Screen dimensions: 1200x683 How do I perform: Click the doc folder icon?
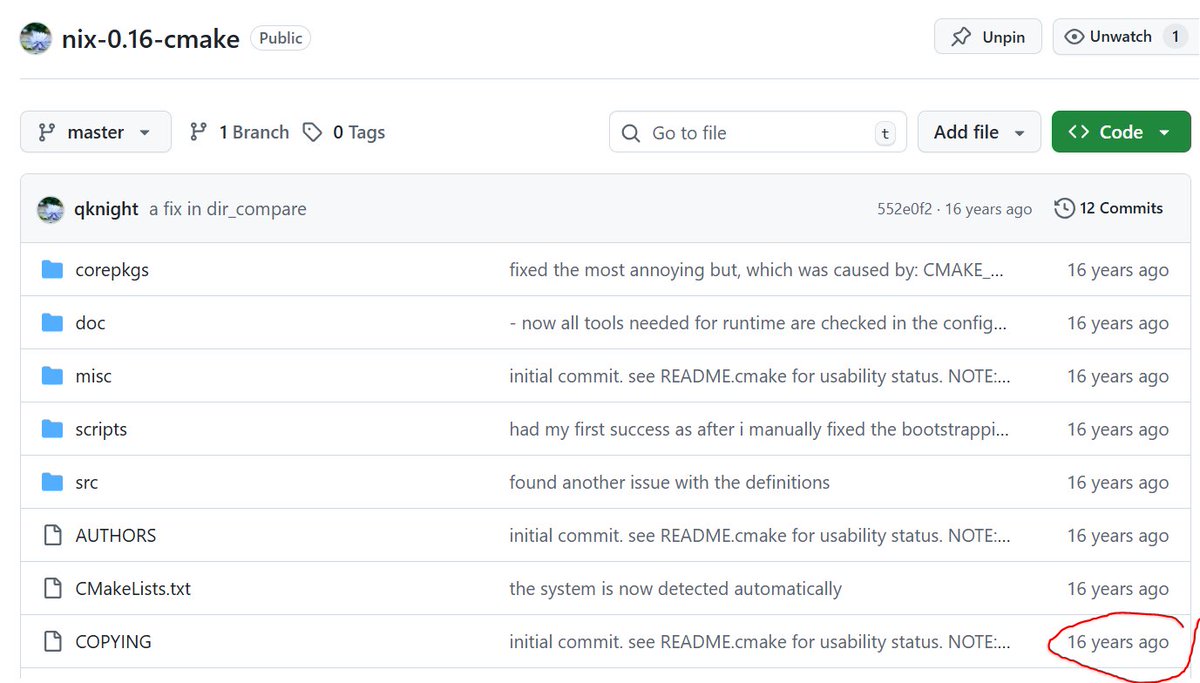(x=53, y=323)
